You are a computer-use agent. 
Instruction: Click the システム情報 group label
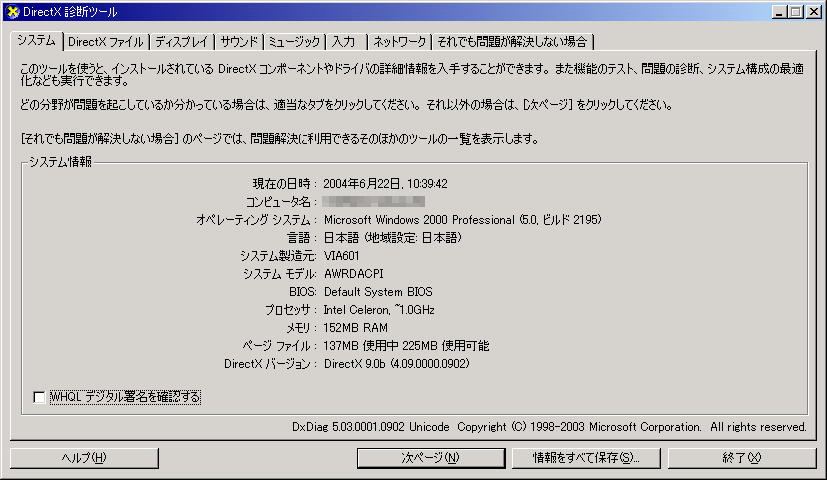tap(60, 162)
